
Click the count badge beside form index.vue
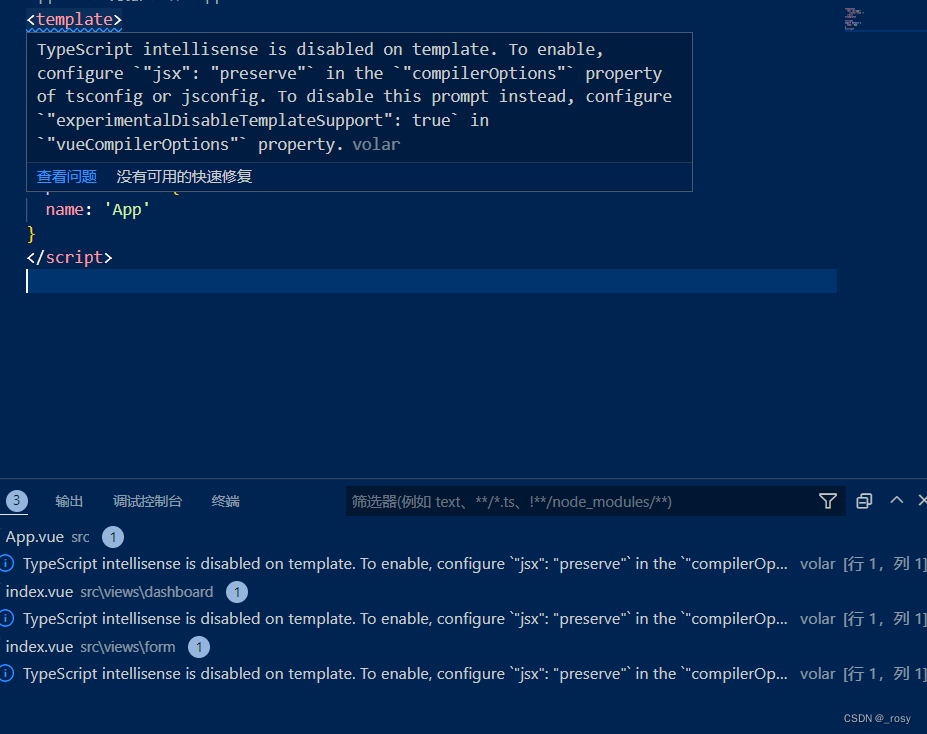click(x=199, y=647)
